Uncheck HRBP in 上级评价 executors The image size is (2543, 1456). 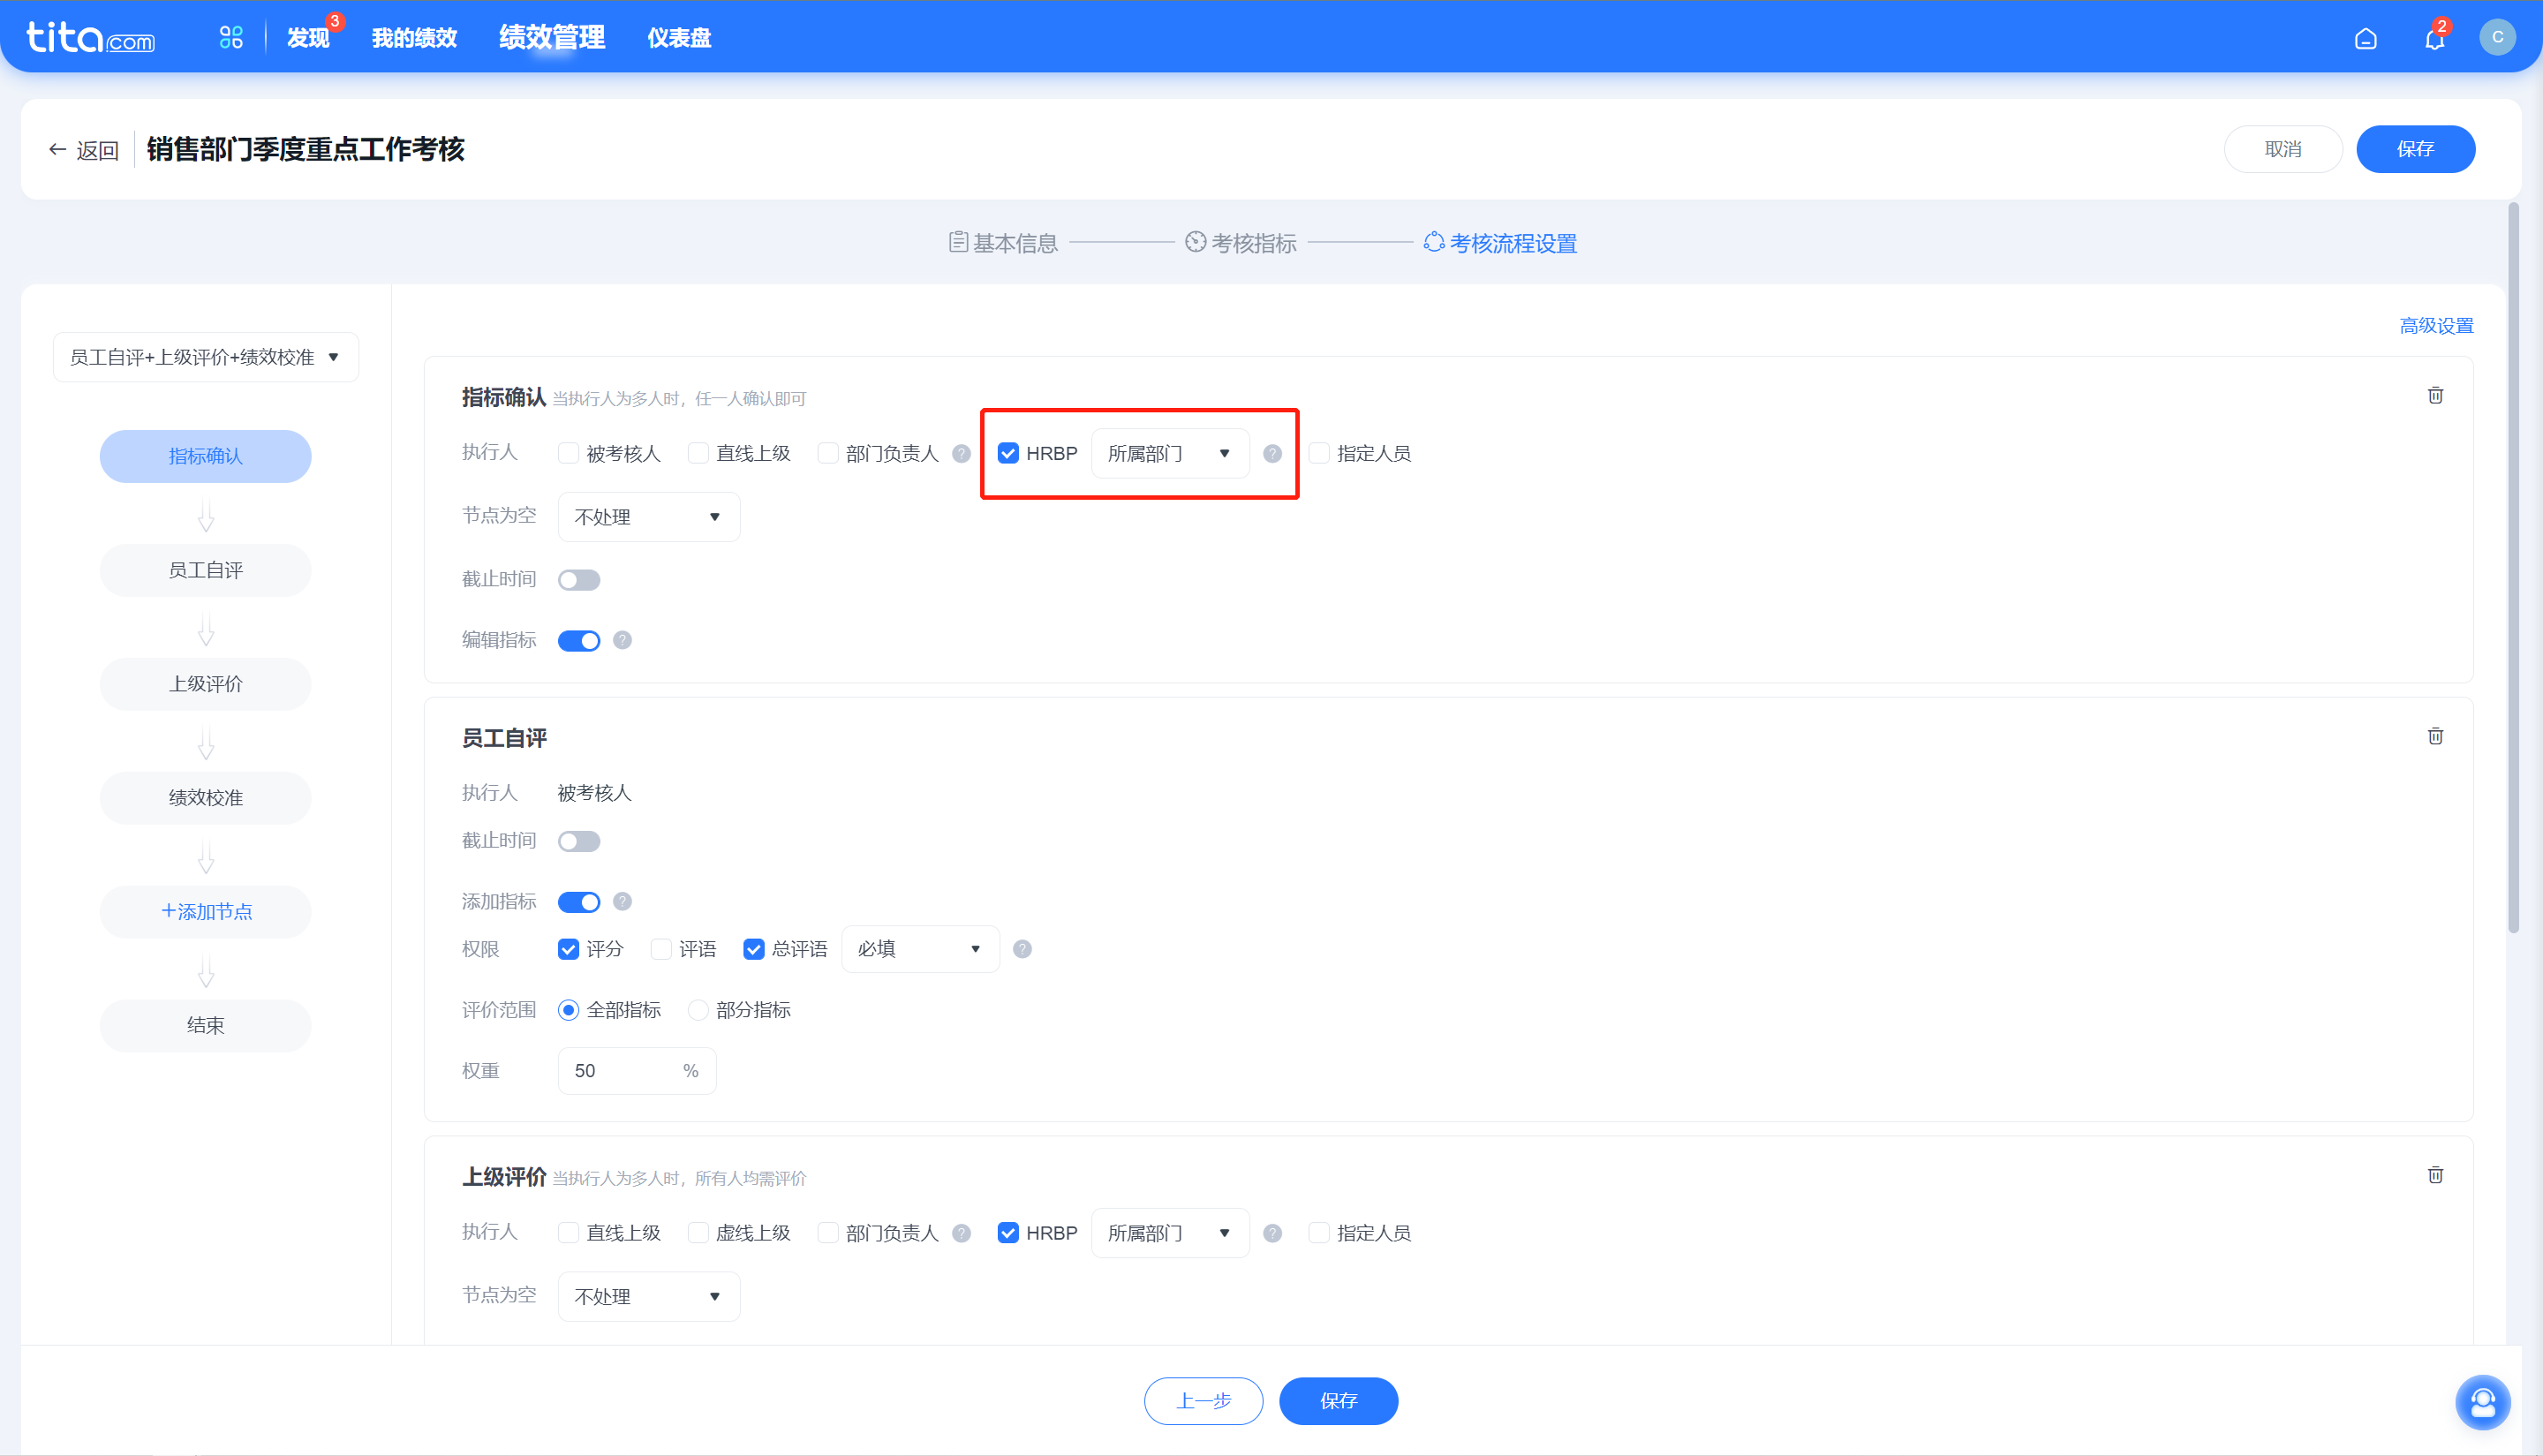[1008, 1233]
